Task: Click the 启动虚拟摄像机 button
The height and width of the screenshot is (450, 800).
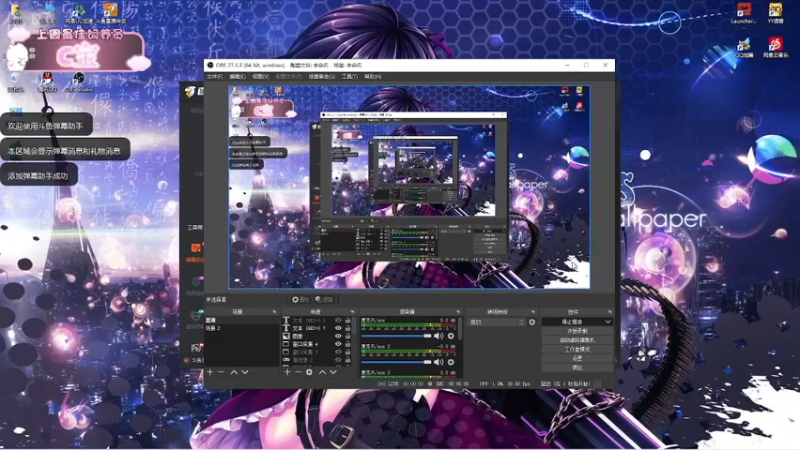Action: point(577,340)
